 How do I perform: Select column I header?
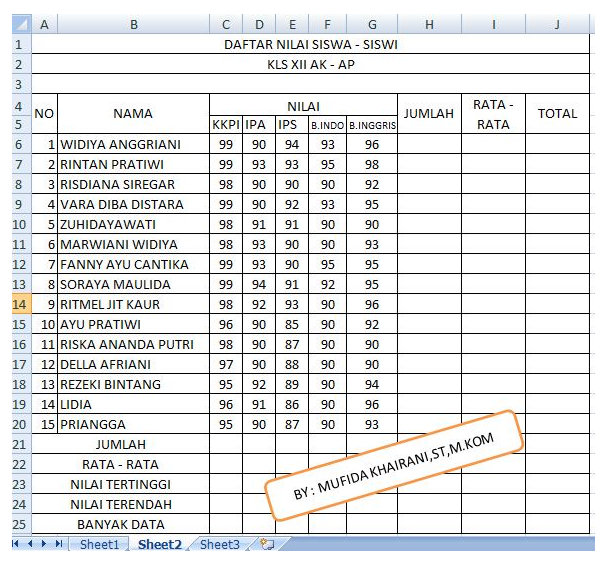point(493,24)
